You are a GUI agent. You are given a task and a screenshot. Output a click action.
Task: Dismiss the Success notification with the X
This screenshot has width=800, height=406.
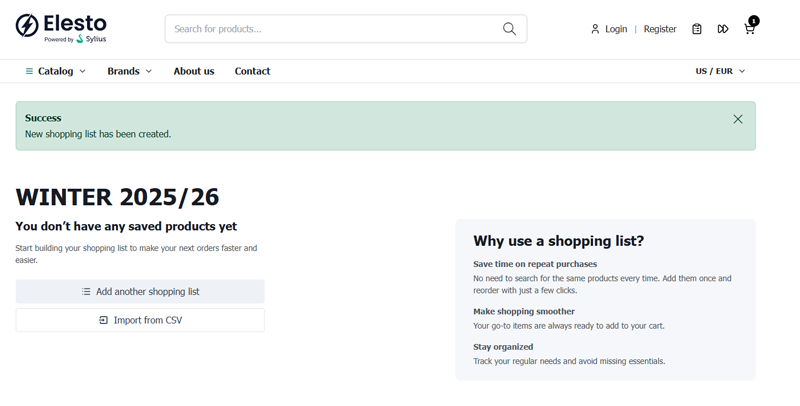pos(738,119)
